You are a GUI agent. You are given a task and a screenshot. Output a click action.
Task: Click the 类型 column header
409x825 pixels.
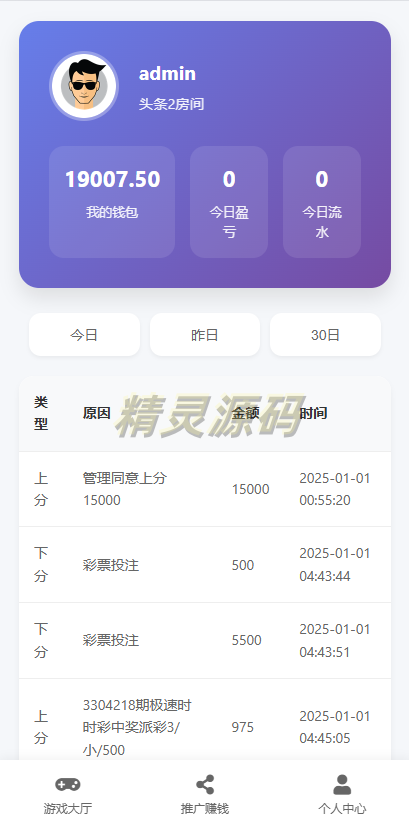[41, 414]
